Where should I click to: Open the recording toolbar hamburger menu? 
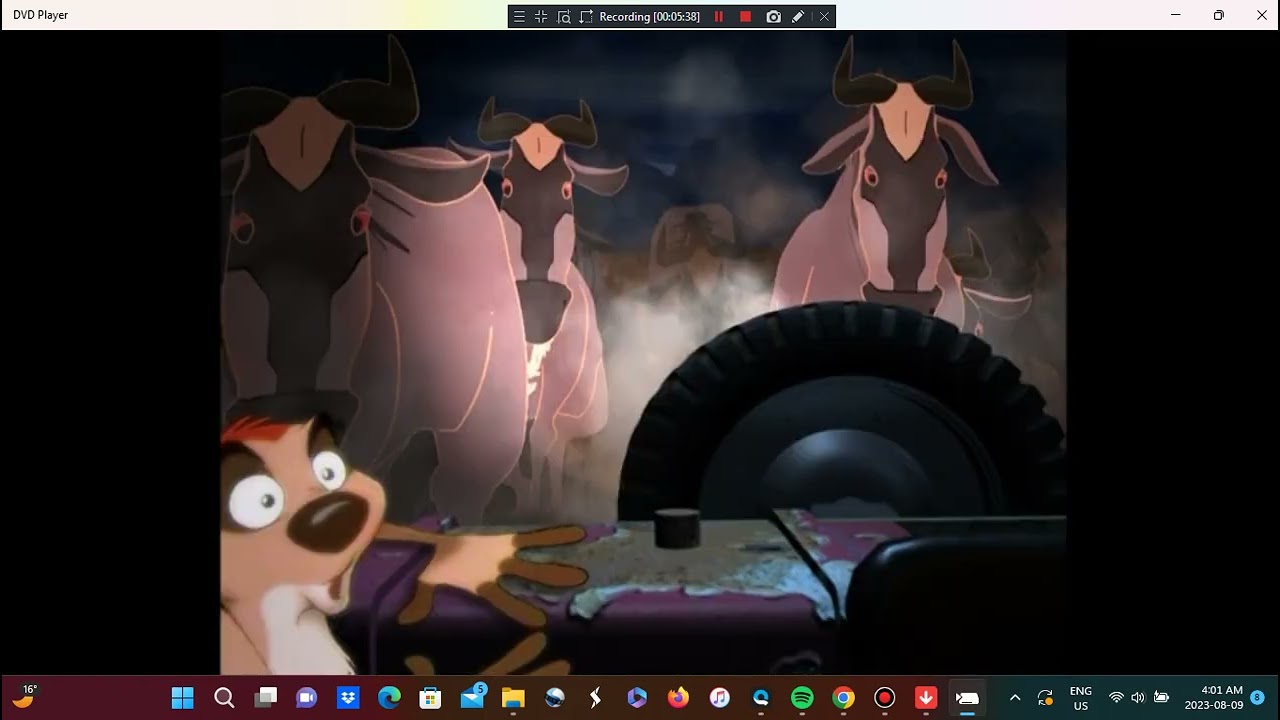[x=519, y=17]
